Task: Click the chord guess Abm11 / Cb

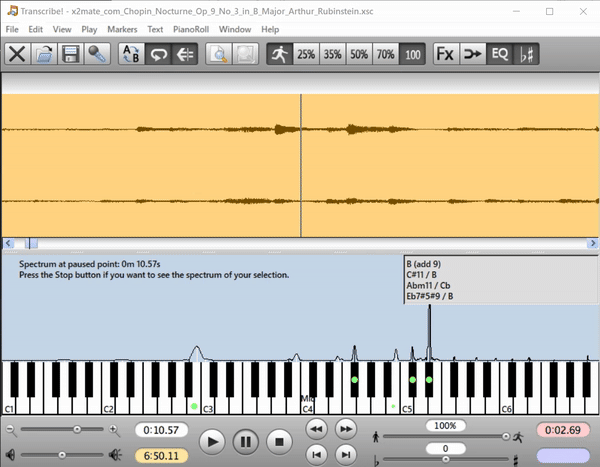Action: click(x=428, y=286)
